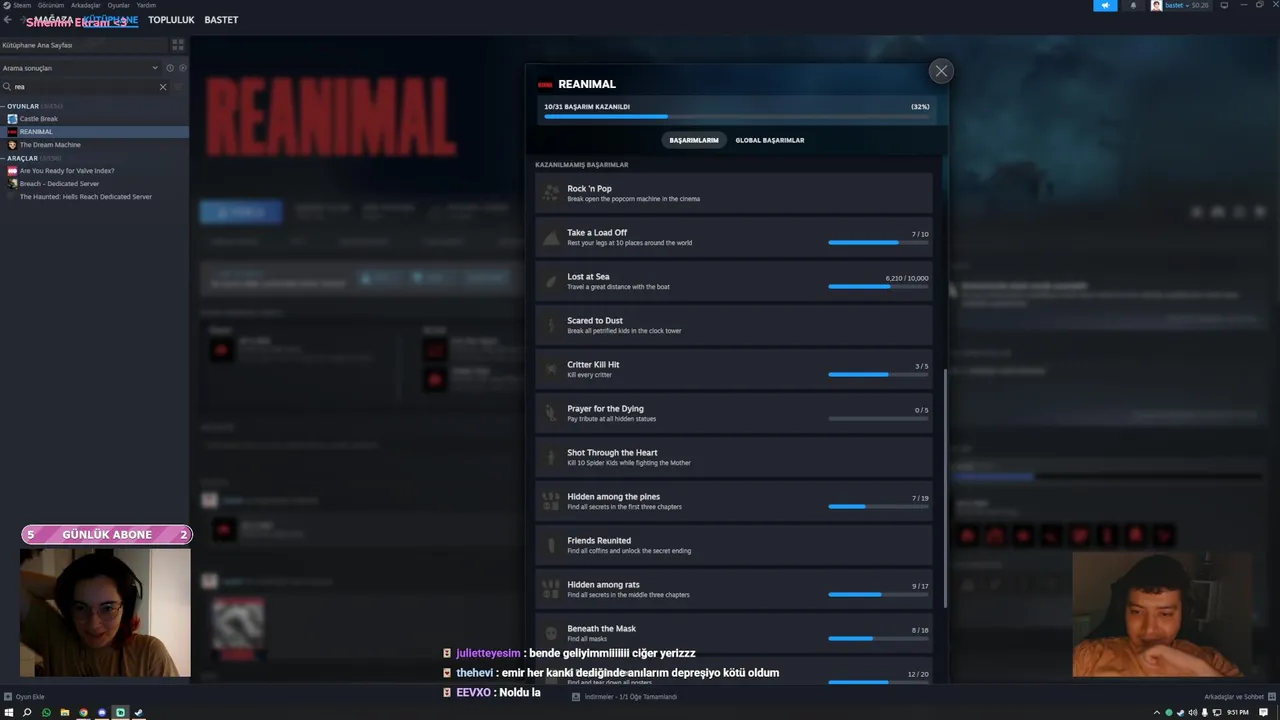This screenshot has height=720, width=1280.
Task: Click the Friends Reunited achievement icon
Action: coord(551,545)
